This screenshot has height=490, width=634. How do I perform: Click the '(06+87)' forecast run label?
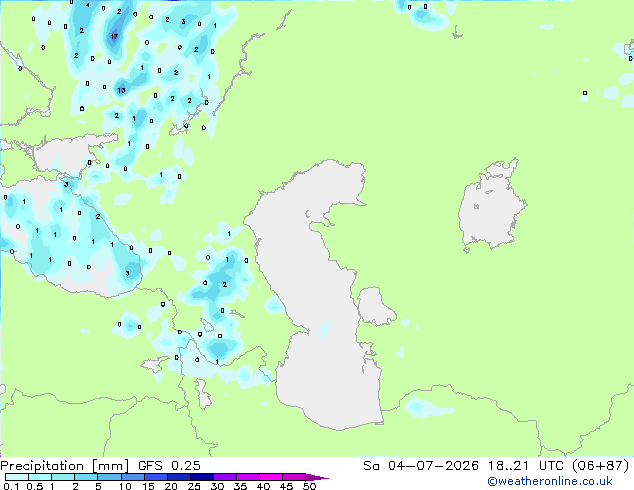[x=601, y=466]
